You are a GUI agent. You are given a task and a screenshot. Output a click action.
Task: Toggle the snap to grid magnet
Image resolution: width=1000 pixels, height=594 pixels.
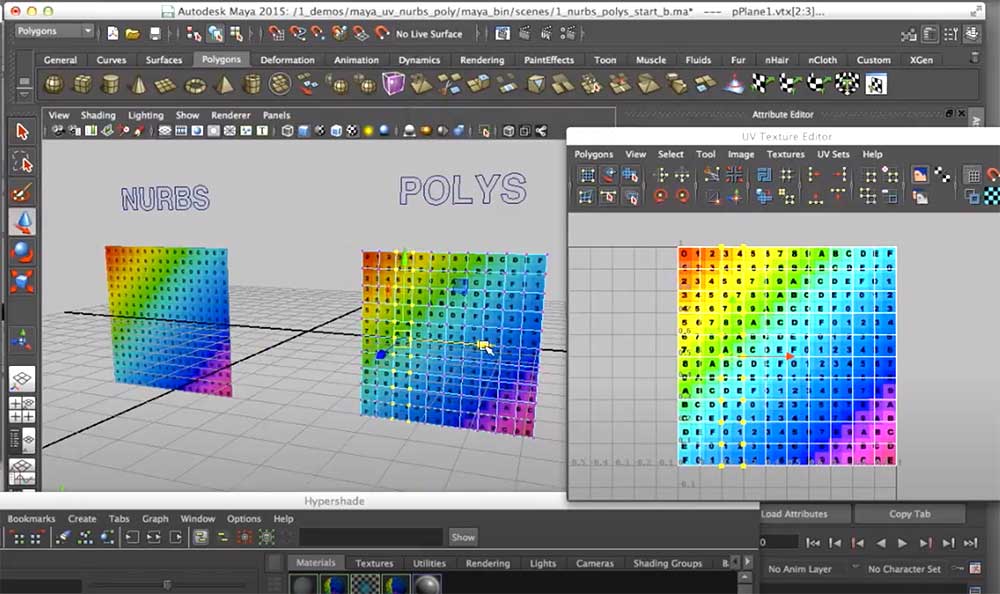pyautogui.click(x=276, y=34)
